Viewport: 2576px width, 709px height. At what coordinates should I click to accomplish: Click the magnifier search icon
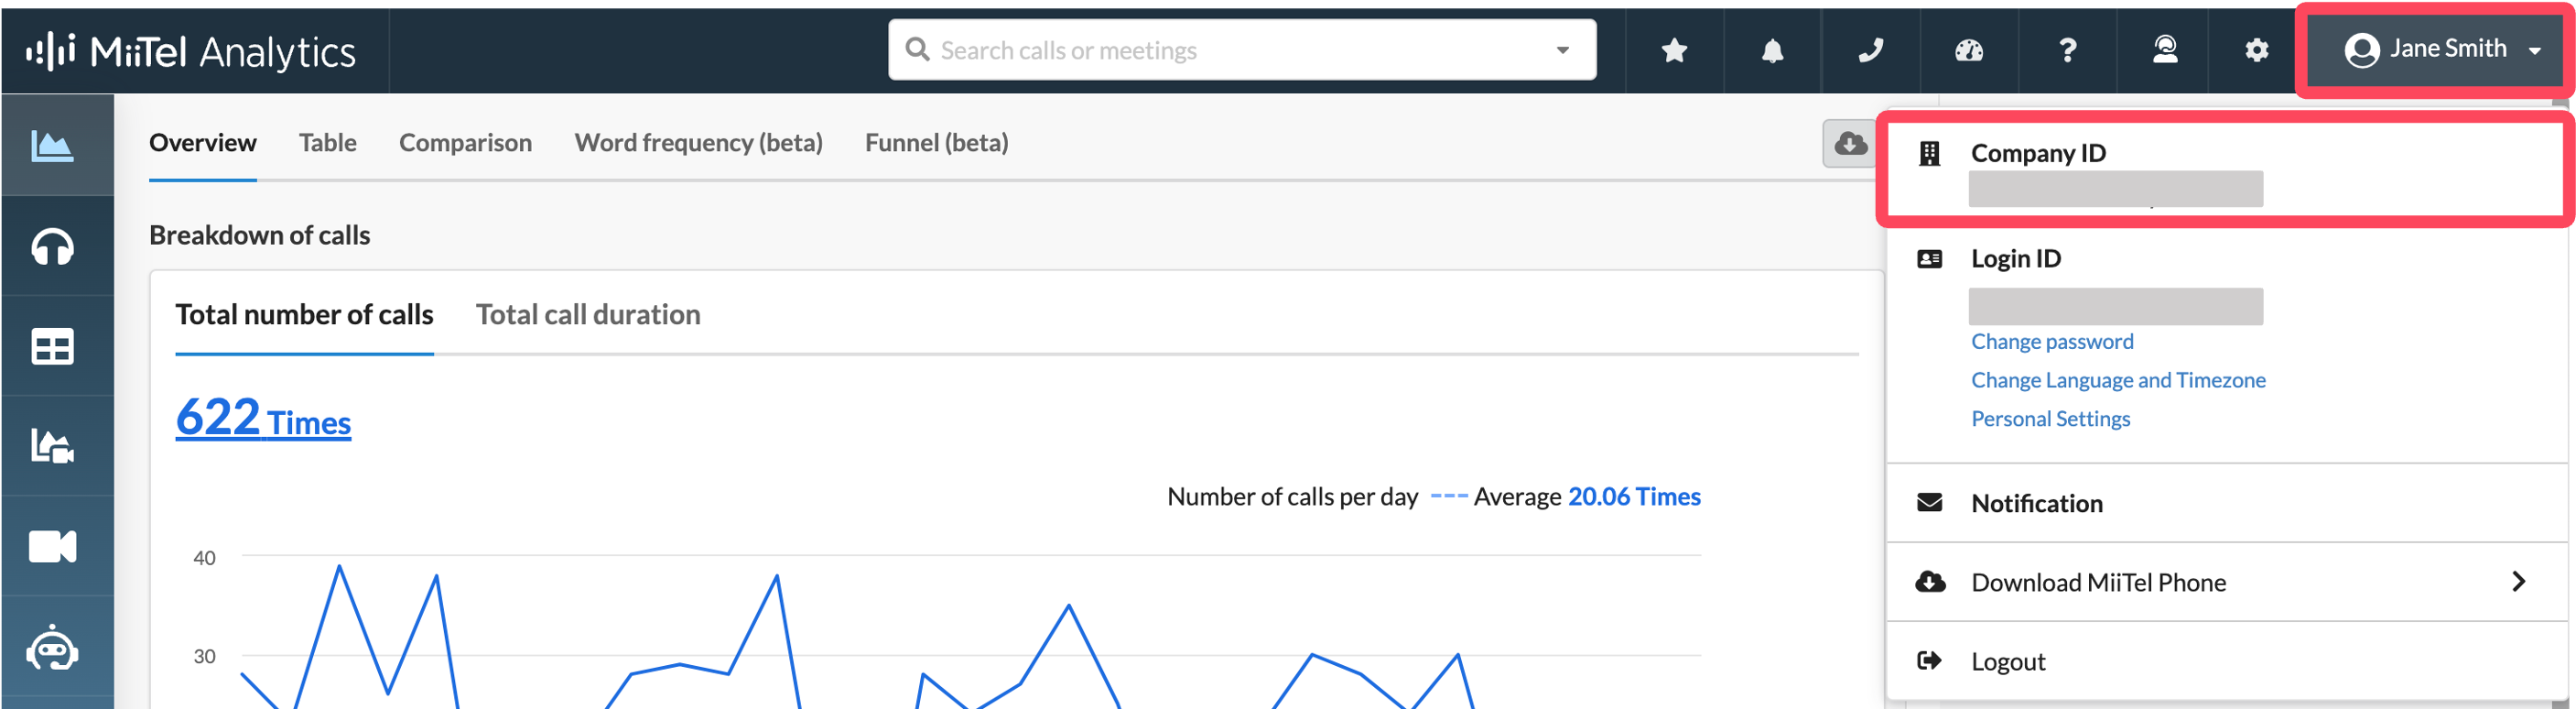click(916, 49)
